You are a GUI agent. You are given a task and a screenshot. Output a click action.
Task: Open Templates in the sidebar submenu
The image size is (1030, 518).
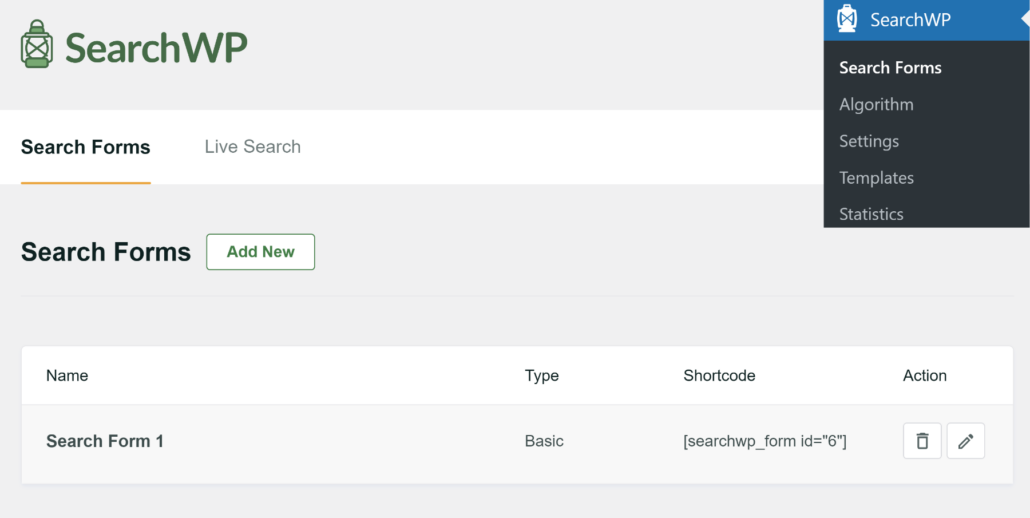pyautogui.click(x=876, y=178)
